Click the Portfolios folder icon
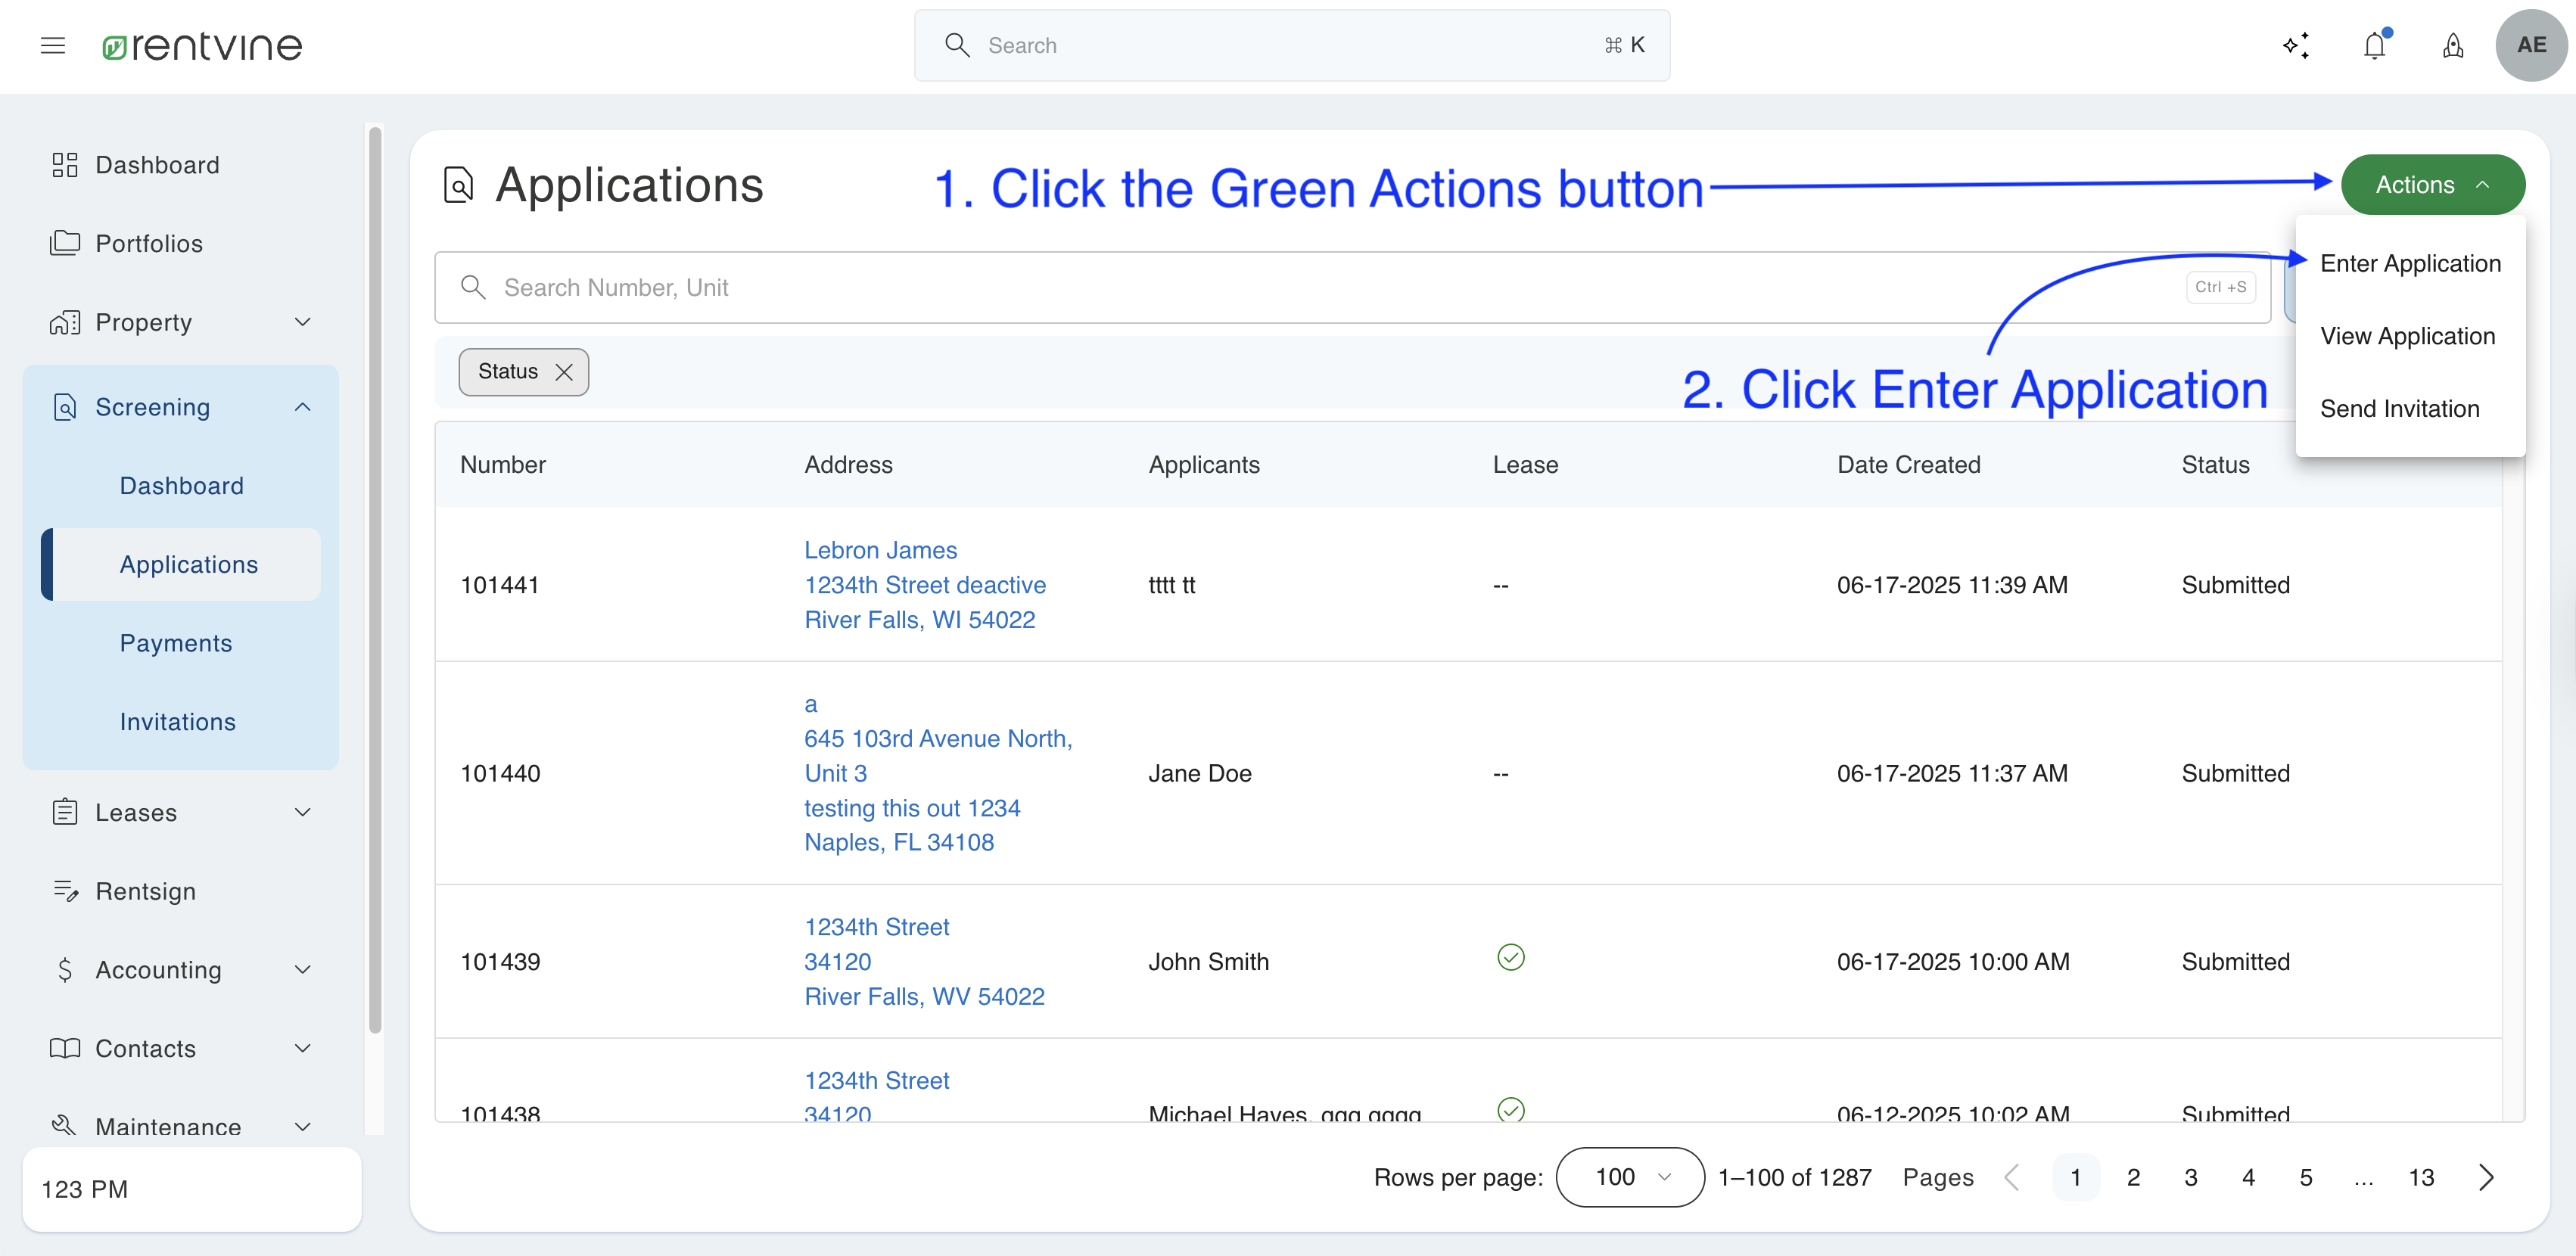Screen dimensions: 2576x1256 coord(65,243)
